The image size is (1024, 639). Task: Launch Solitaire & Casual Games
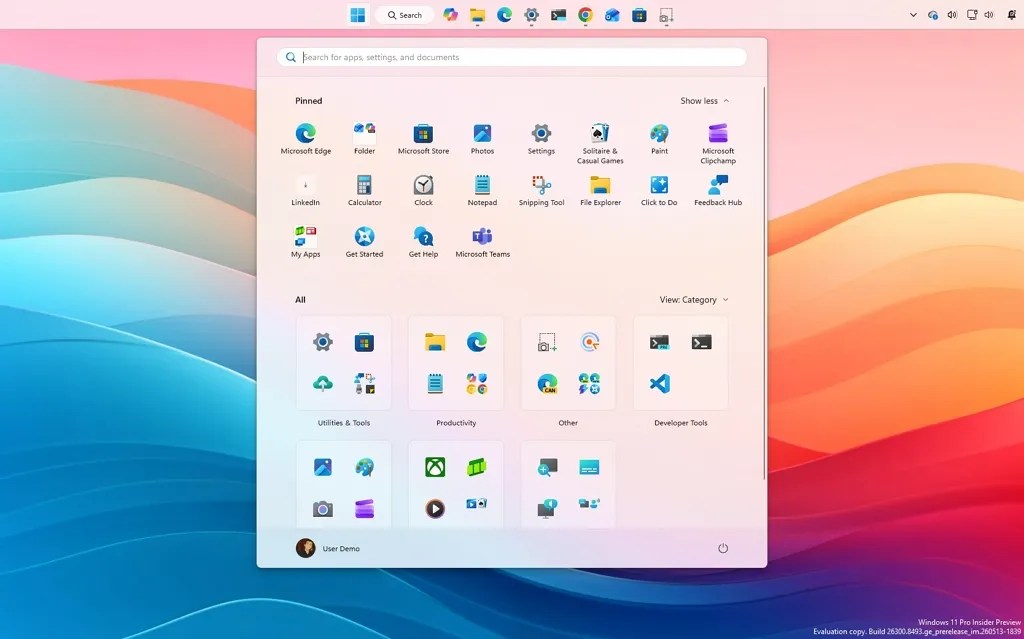[x=600, y=143]
